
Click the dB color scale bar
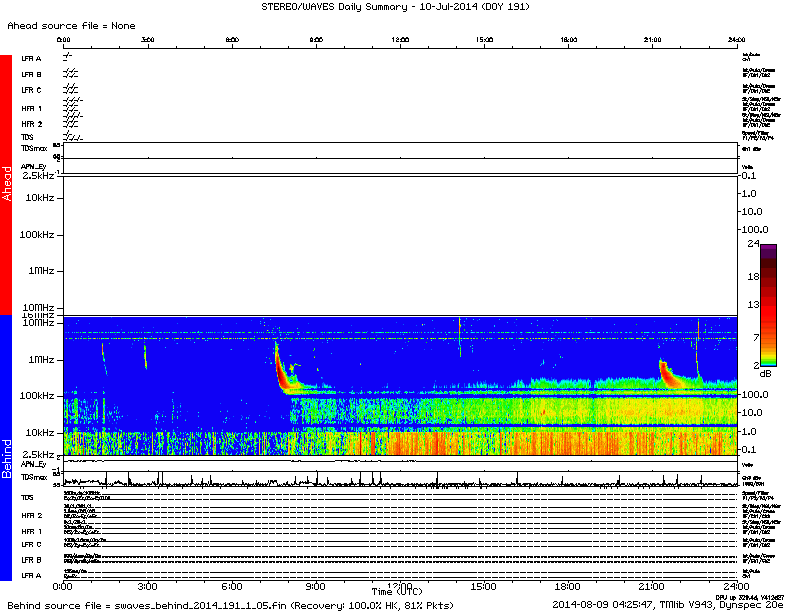(768, 305)
